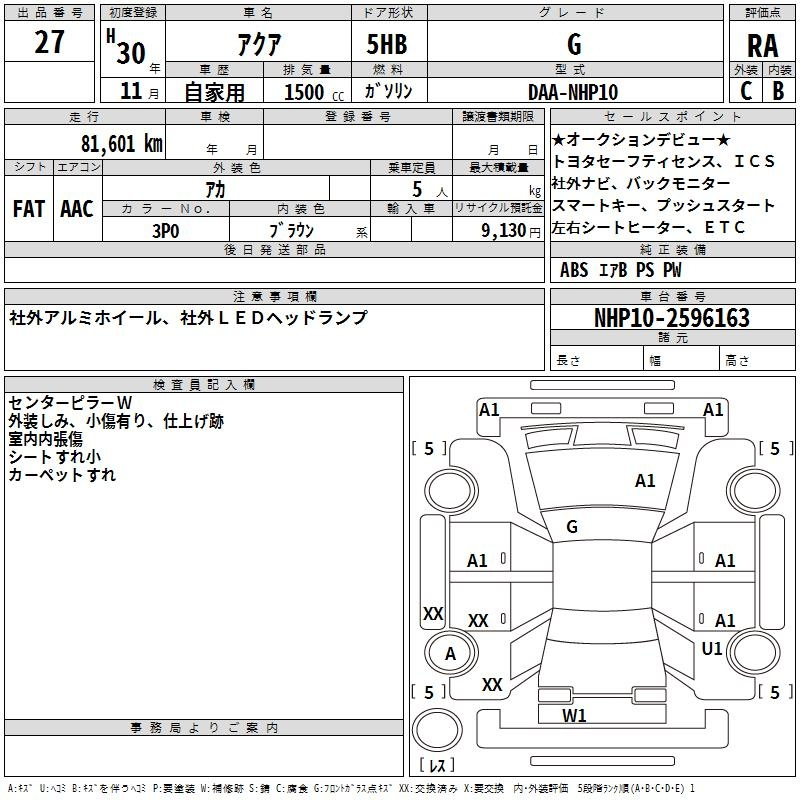
Task: Click the XX mark on the rear quarter panel
Action: point(492,685)
